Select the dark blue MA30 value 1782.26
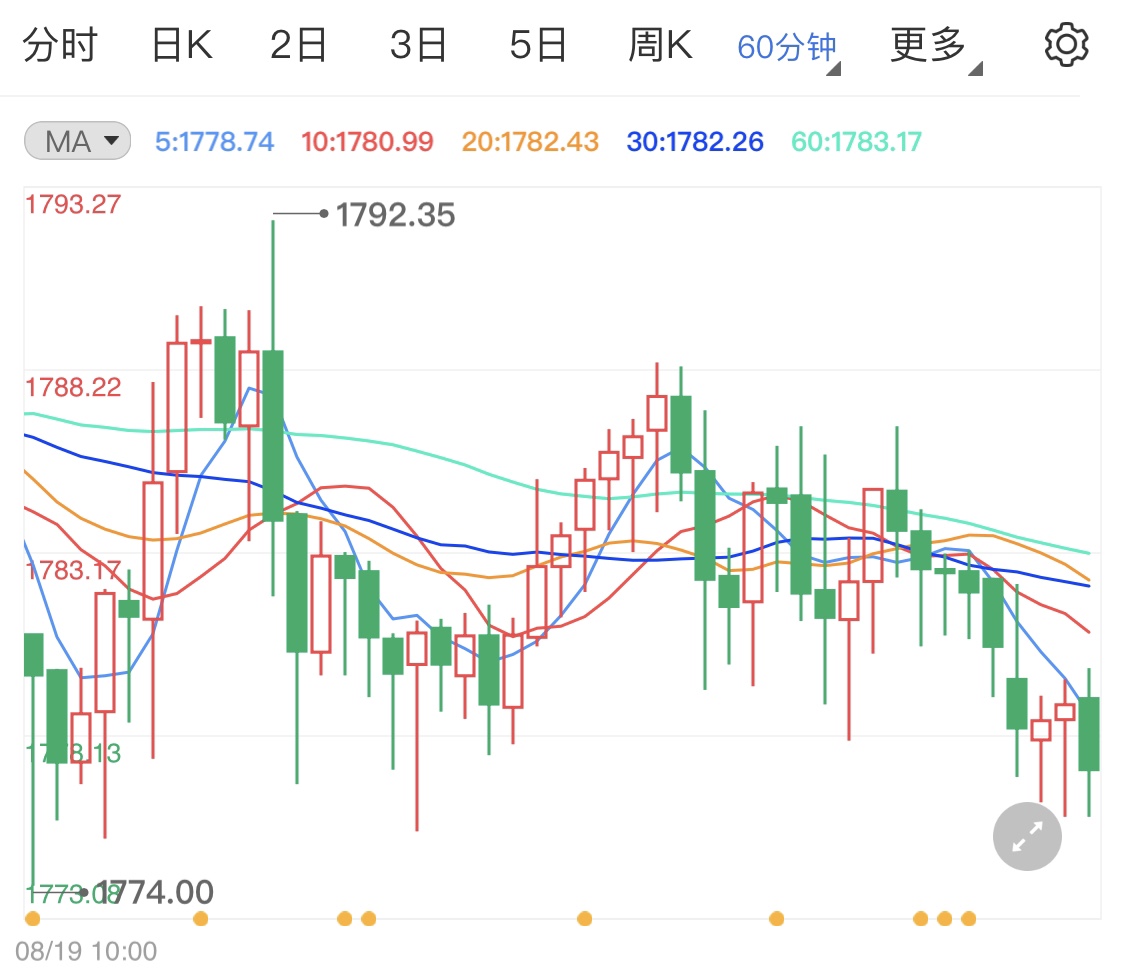1125x968 pixels. point(694,141)
